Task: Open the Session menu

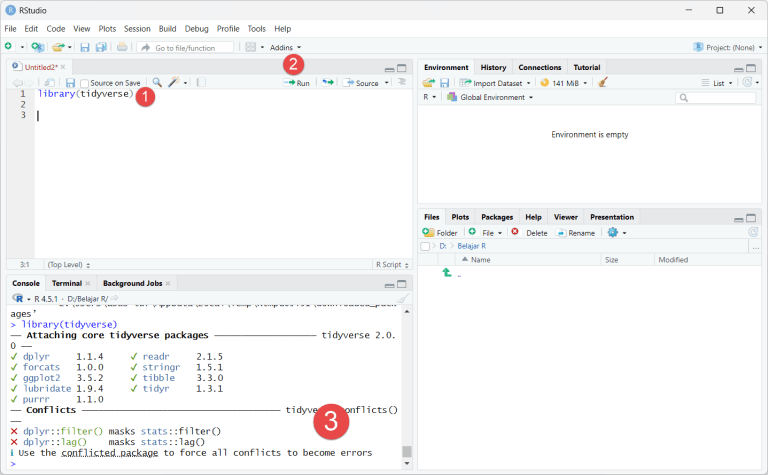Action: 137,29
